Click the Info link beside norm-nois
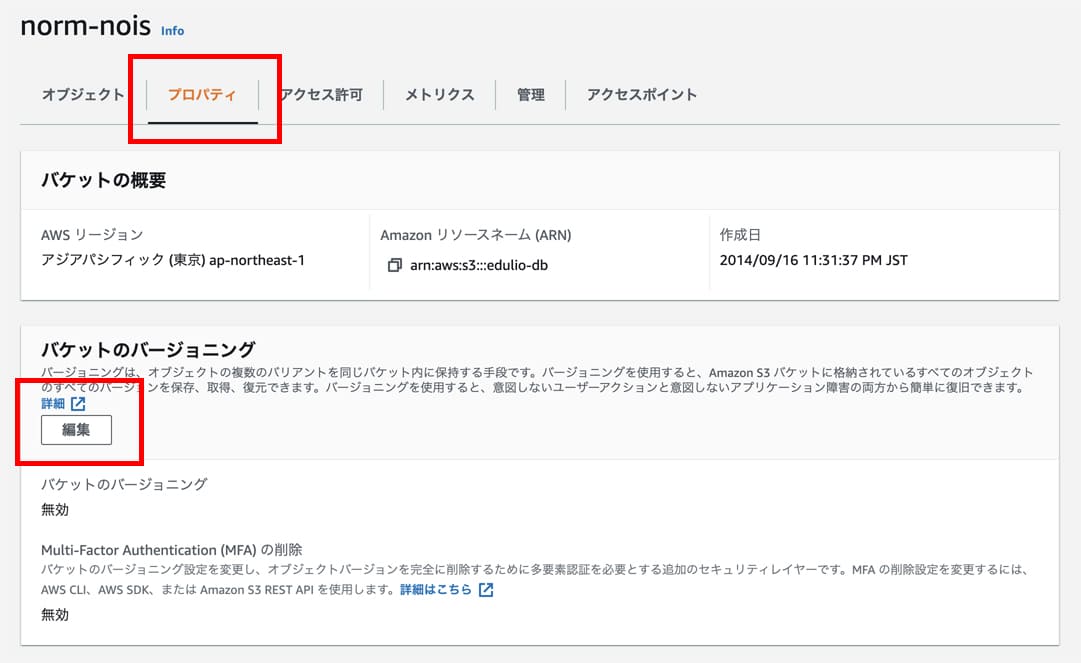This screenshot has height=663, width=1081. [172, 31]
